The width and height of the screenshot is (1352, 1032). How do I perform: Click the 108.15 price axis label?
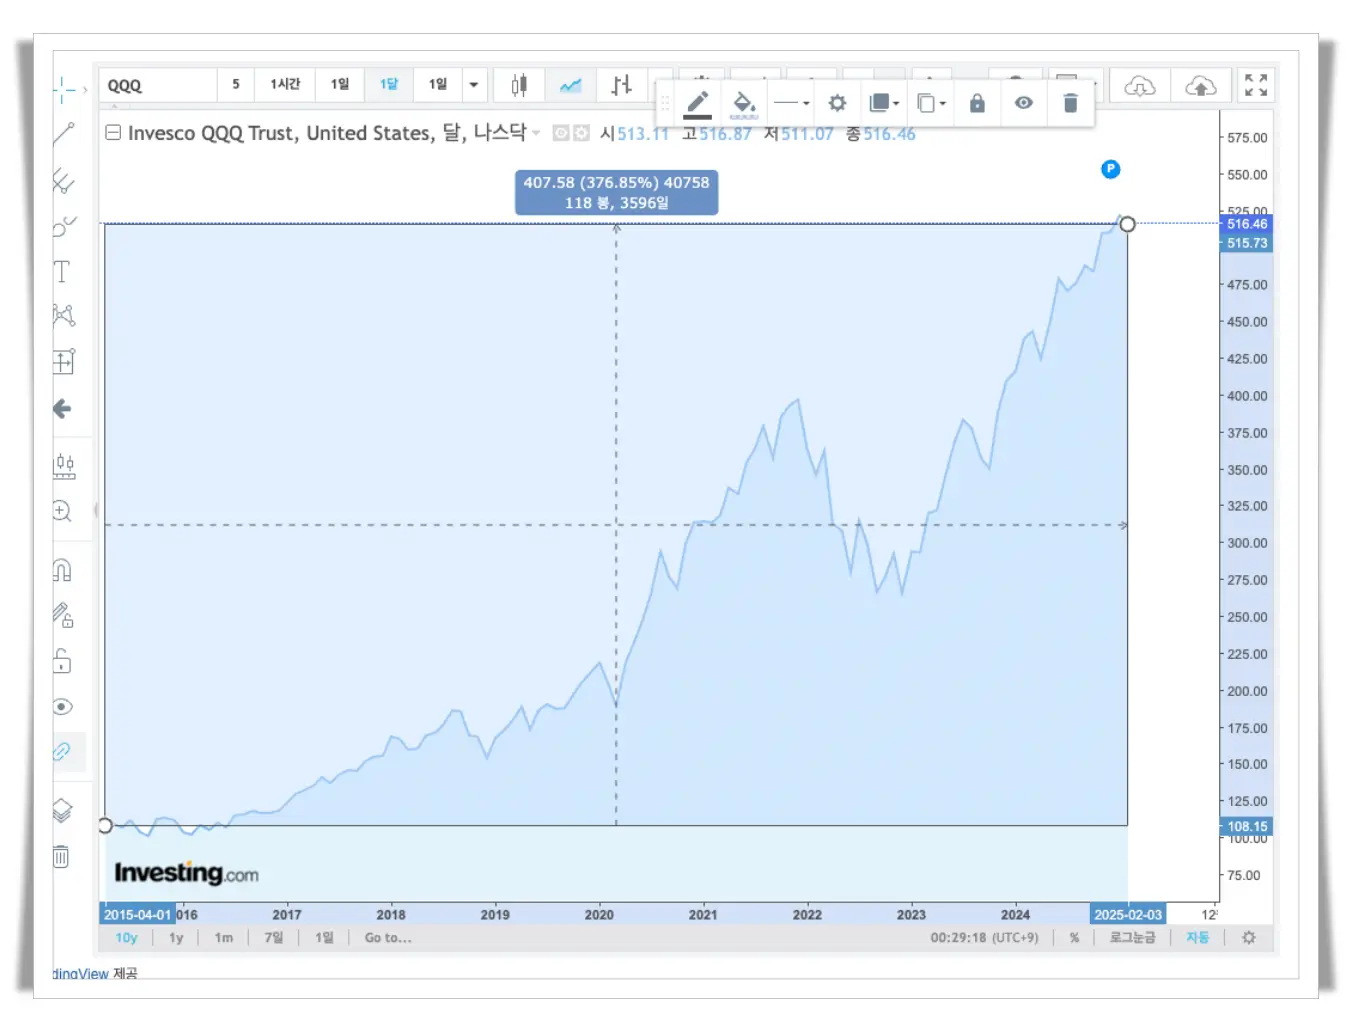click(x=1246, y=827)
